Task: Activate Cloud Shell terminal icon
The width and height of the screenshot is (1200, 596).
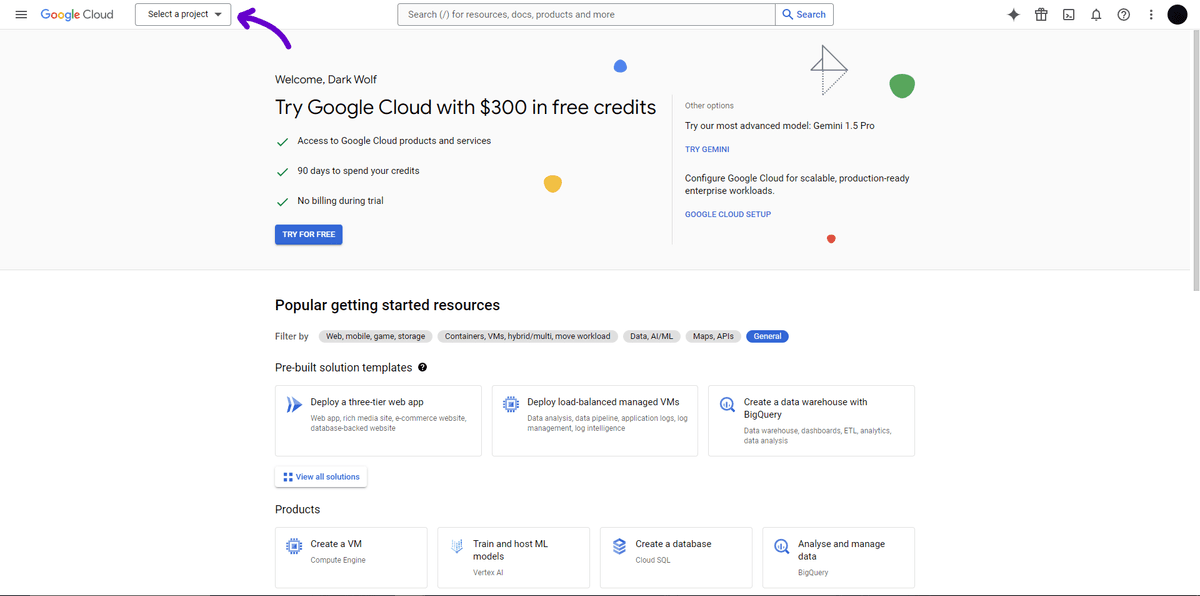Action: click(x=1069, y=15)
